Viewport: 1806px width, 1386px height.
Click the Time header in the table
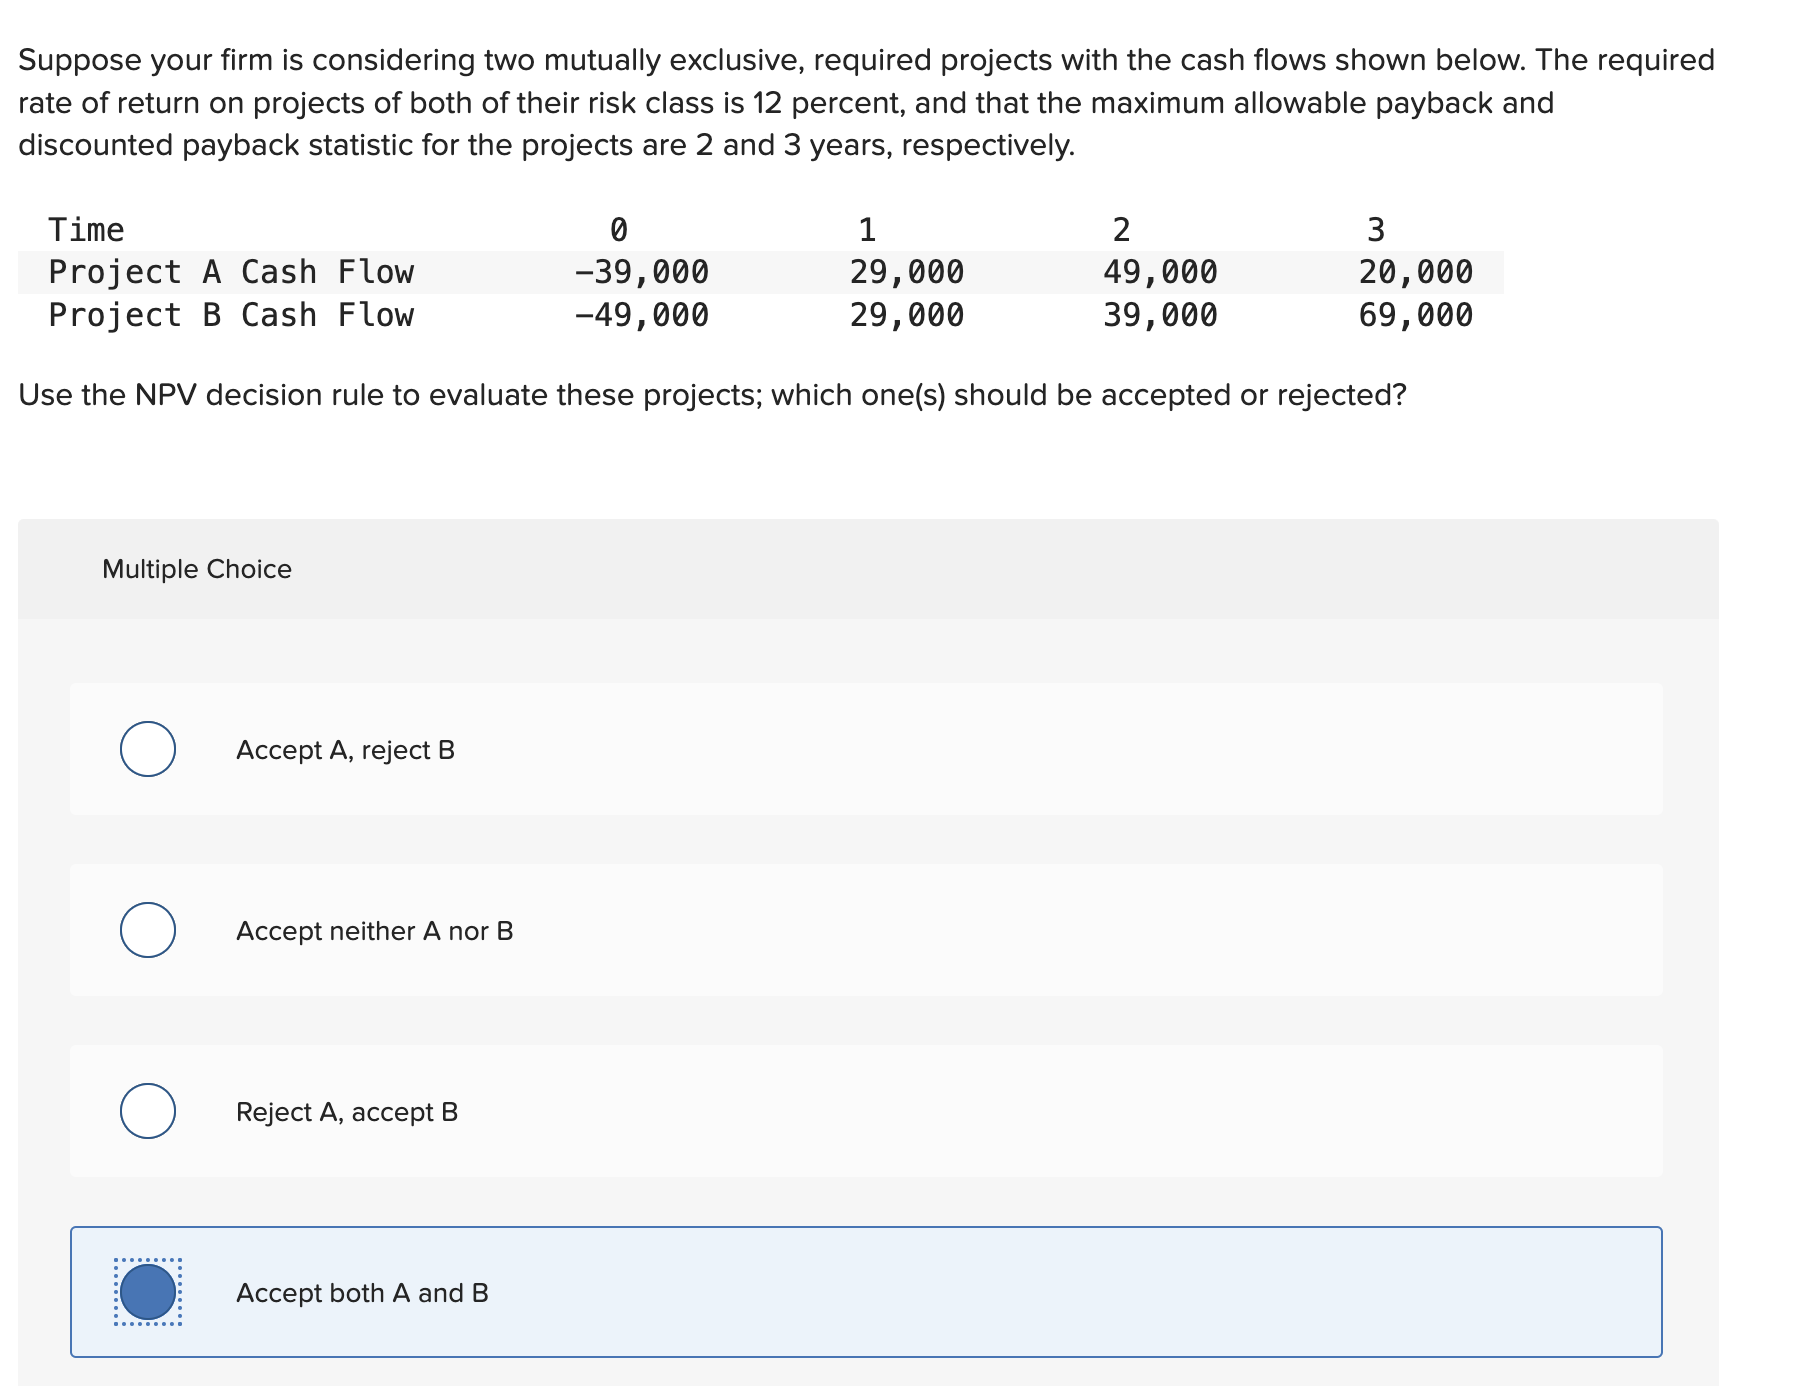tap(86, 229)
